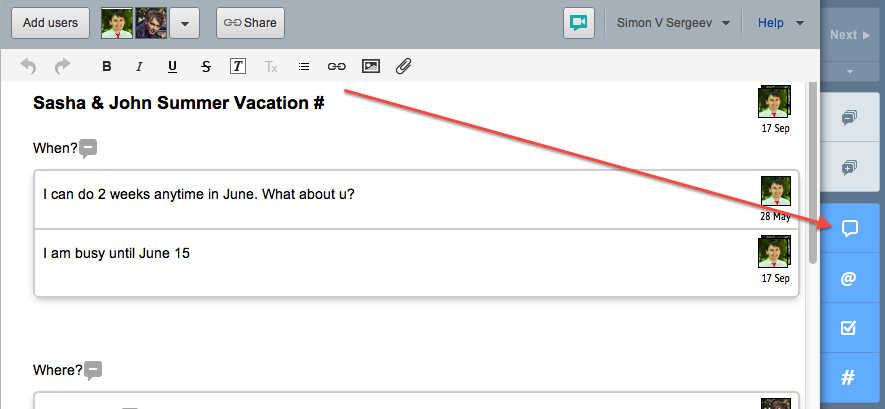Expand the participants dropdown arrow
This screenshot has width=885, height=409.
point(185,23)
